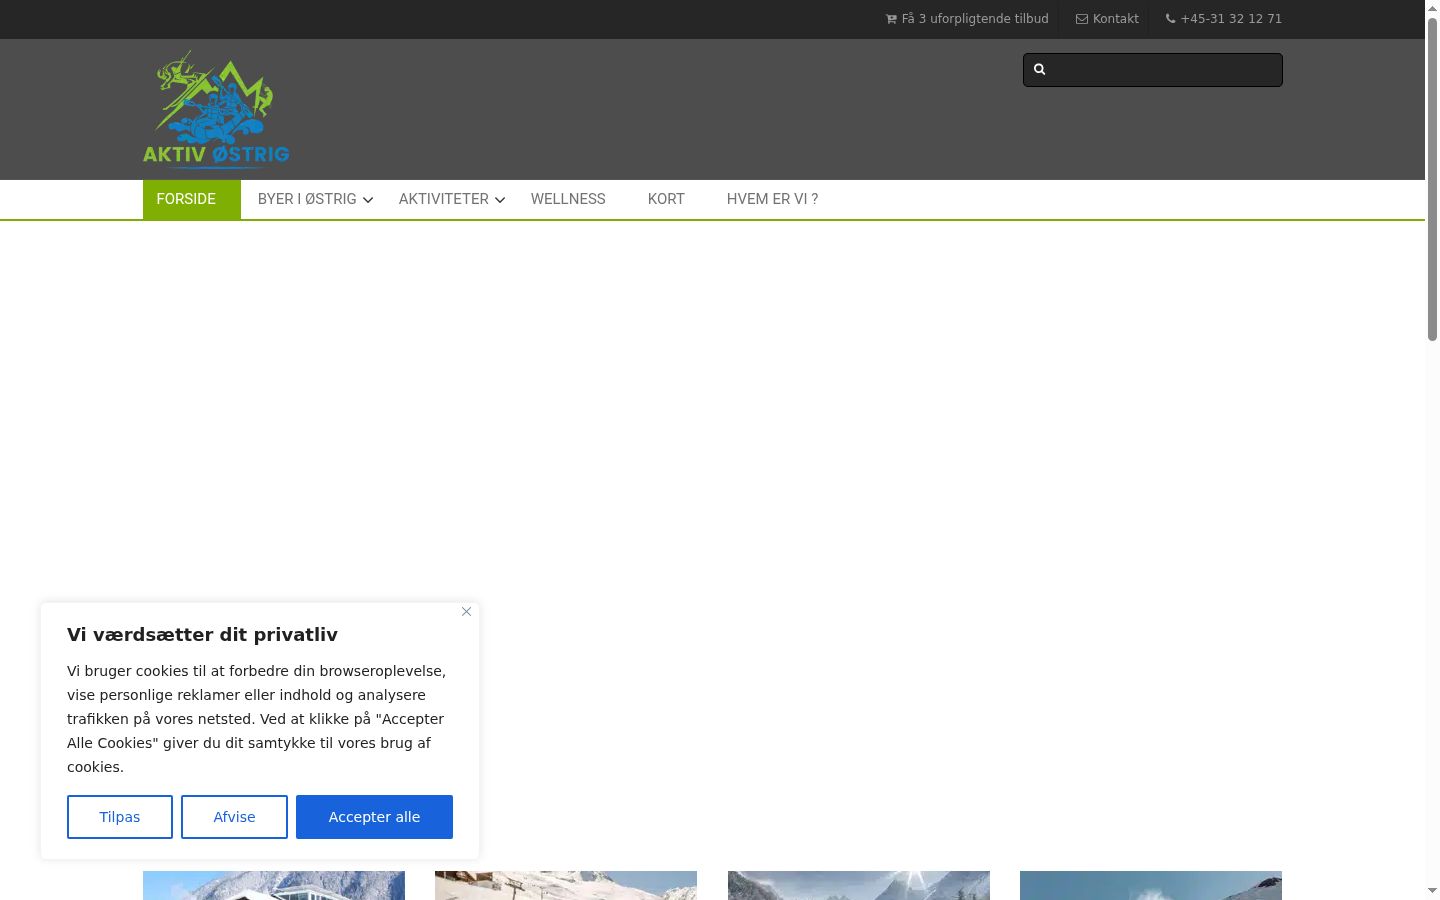Focus the search input field

1153,70
